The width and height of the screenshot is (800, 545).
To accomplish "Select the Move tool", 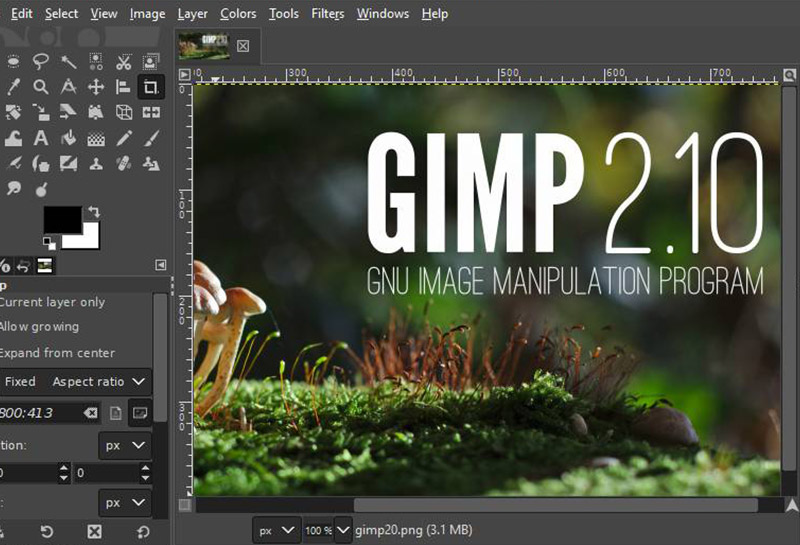I will [x=96, y=87].
